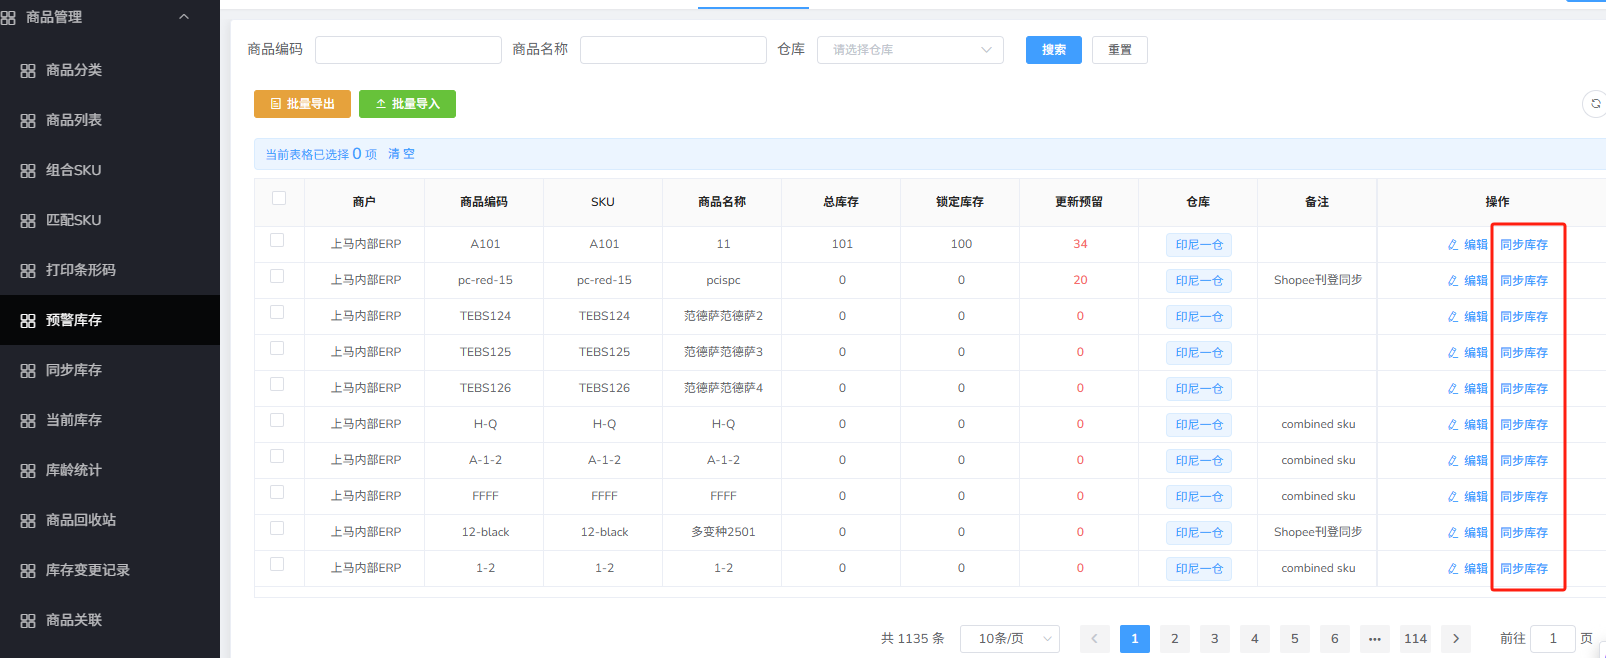
Task: Open the 10条/页 page size dropdown
Action: pyautogui.click(x=1010, y=638)
